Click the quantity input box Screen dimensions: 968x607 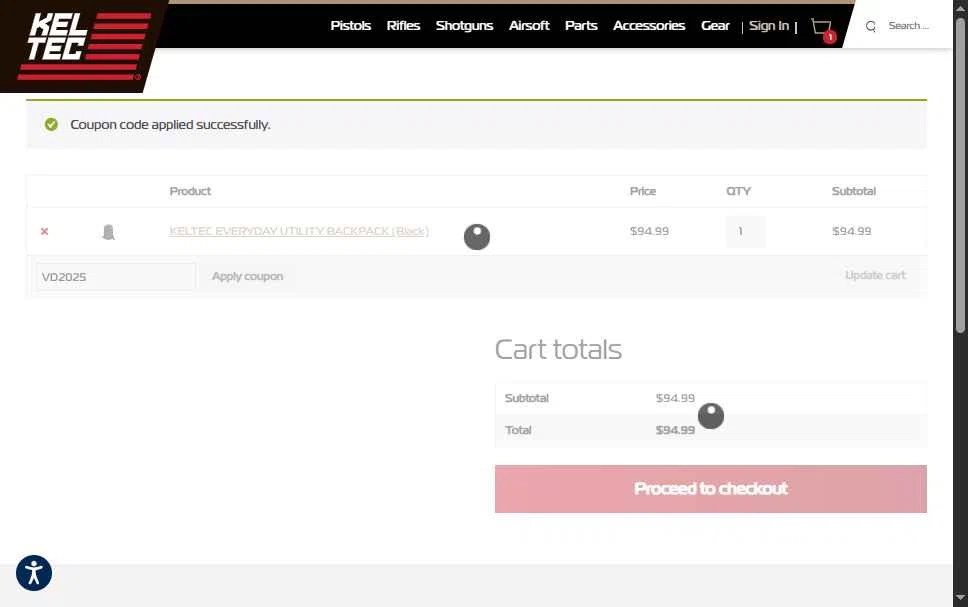(745, 232)
